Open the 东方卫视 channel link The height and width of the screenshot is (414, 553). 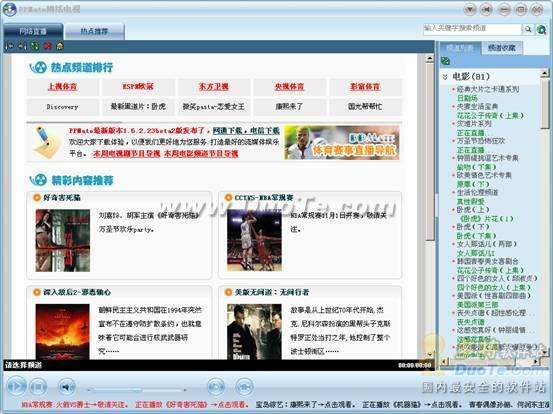214,87
